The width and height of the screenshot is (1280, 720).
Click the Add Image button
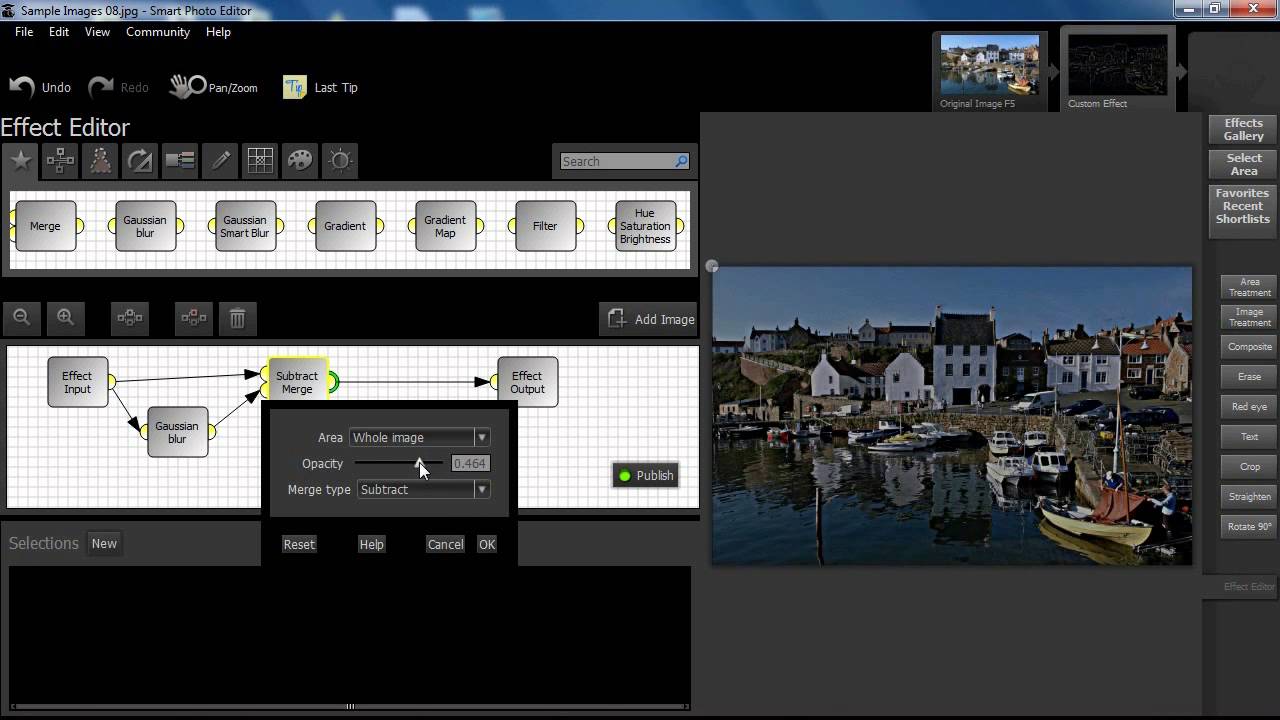(650, 319)
